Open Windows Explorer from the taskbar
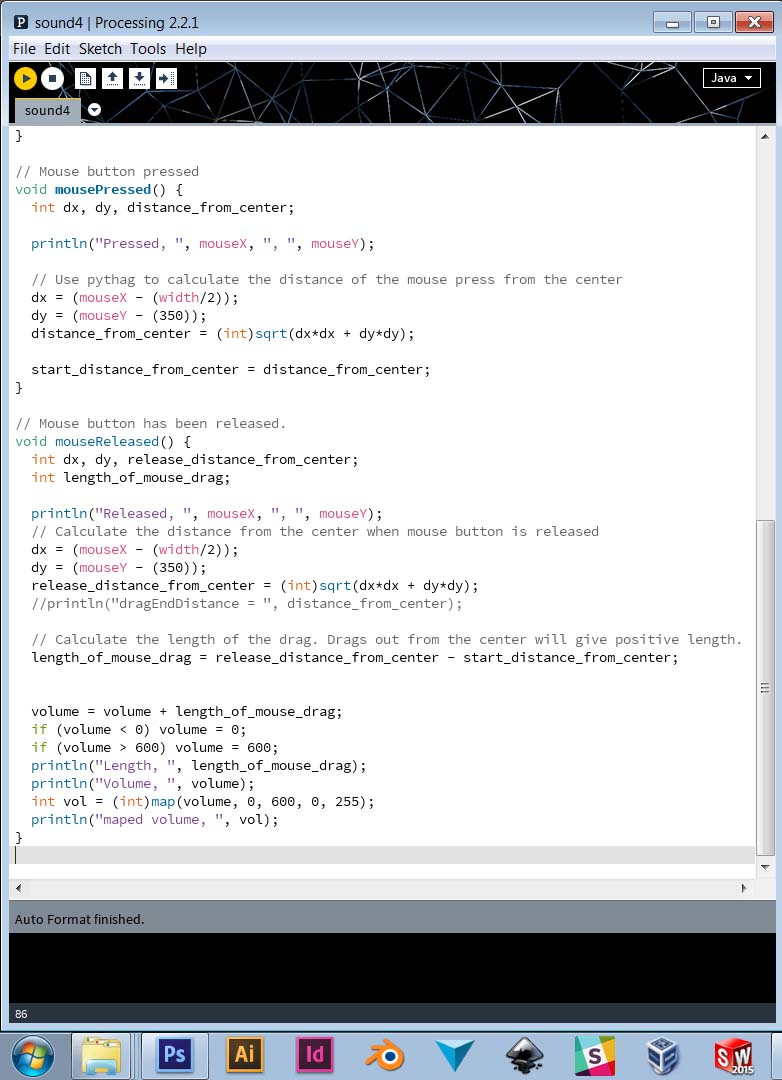 pos(101,1056)
